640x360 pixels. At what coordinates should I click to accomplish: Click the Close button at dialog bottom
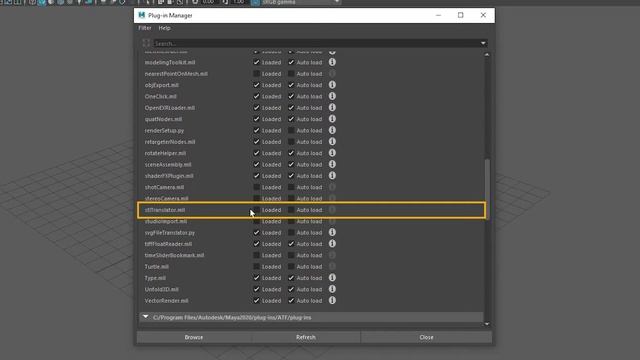[x=427, y=337]
